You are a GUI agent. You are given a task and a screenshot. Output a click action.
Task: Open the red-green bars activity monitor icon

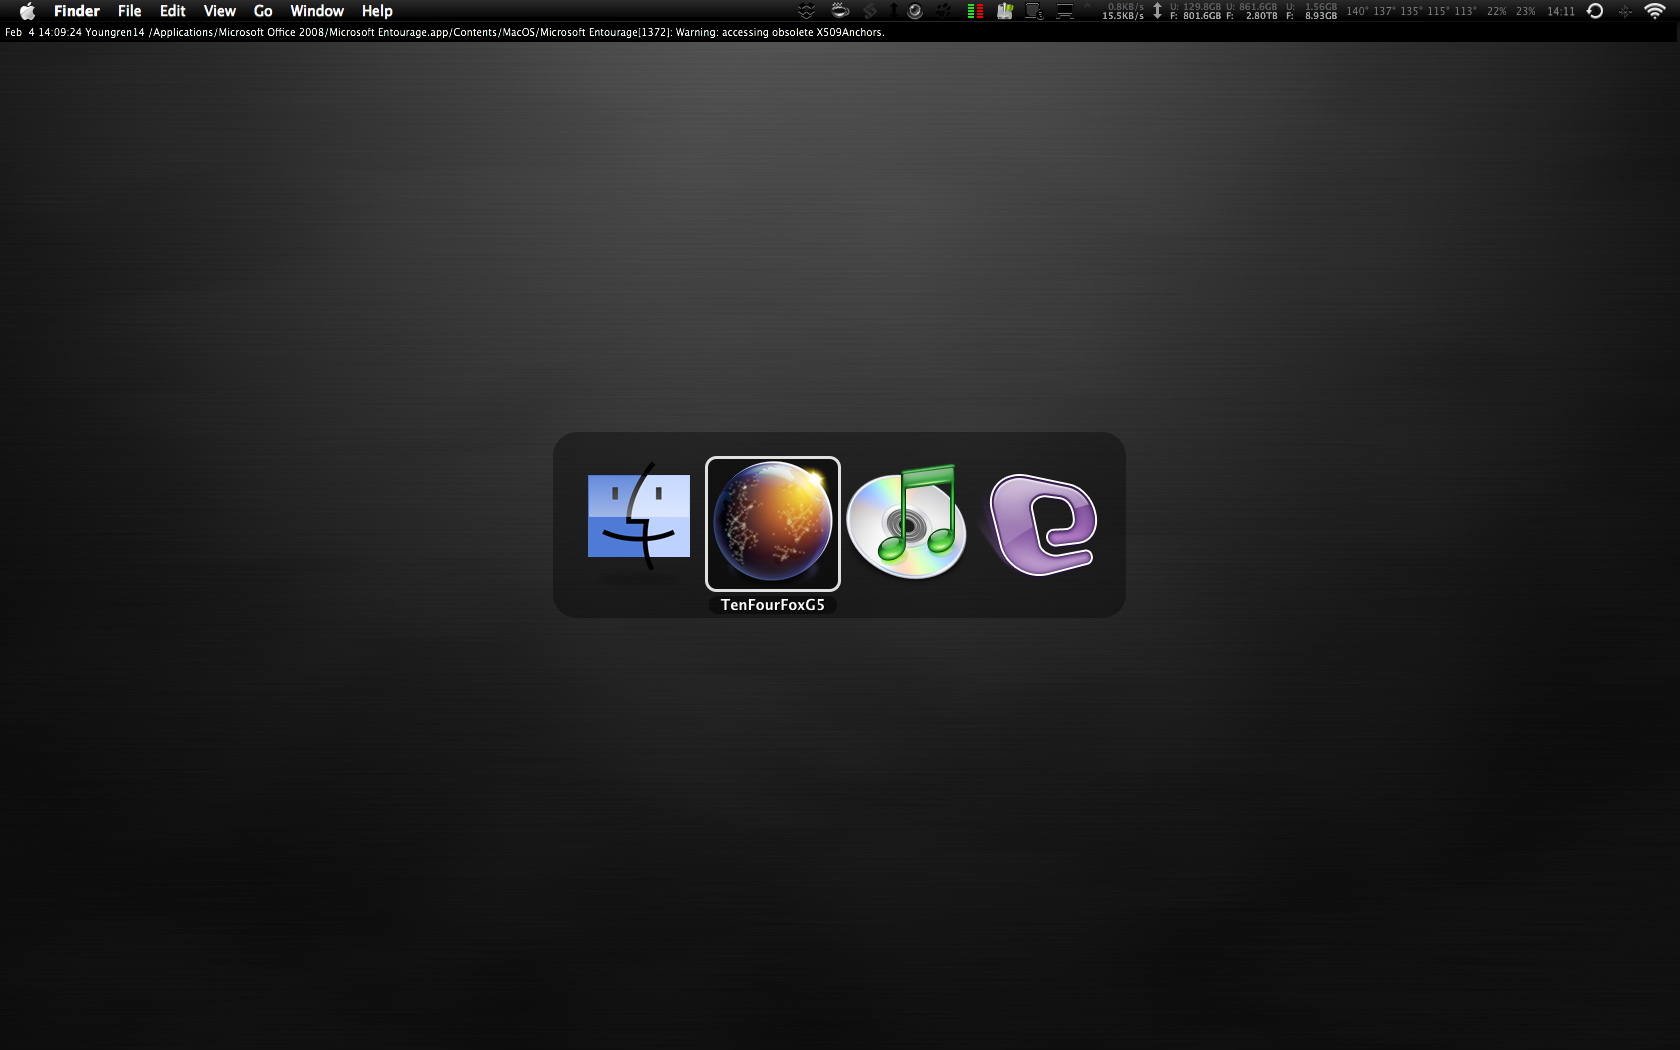click(975, 11)
